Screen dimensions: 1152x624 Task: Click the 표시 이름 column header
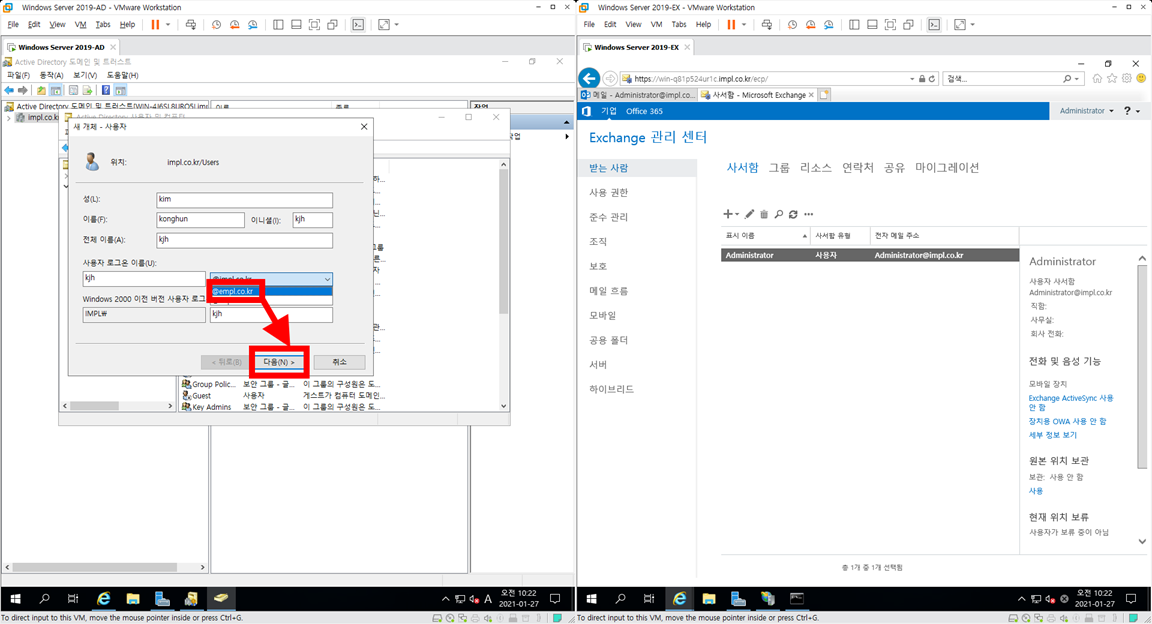pyautogui.click(x=764, y=236)
